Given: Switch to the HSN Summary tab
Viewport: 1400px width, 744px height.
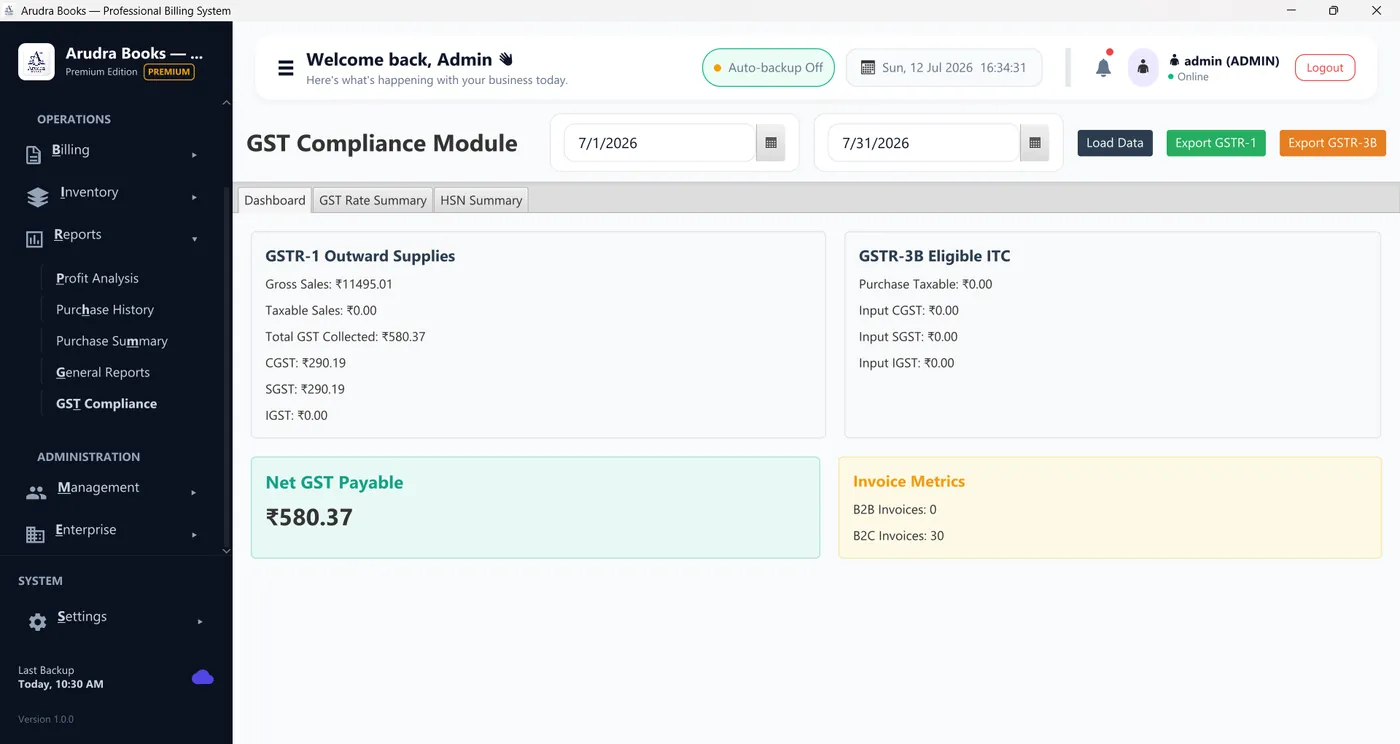Looking at the screenshot, I should click(x=481, y=200).
